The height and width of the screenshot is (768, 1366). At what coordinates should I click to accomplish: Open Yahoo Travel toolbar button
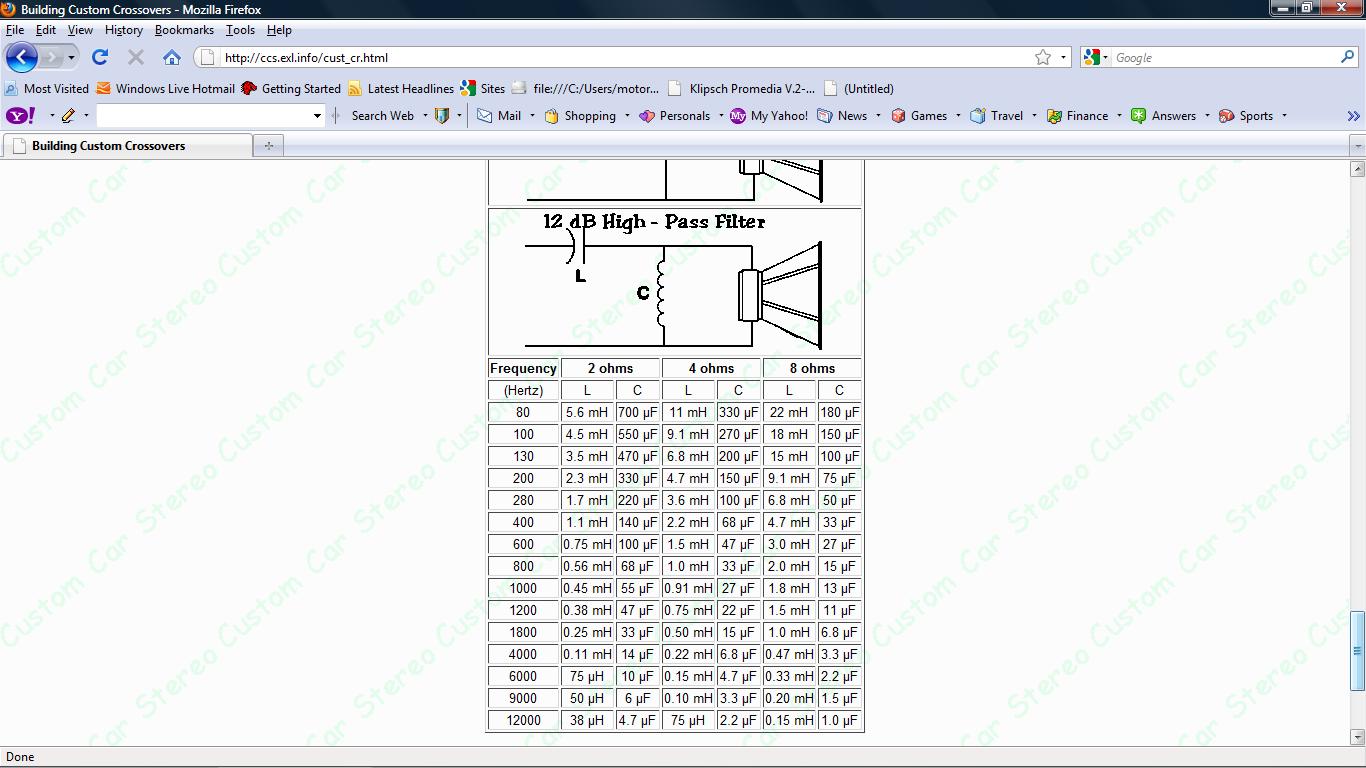(997, 116)
